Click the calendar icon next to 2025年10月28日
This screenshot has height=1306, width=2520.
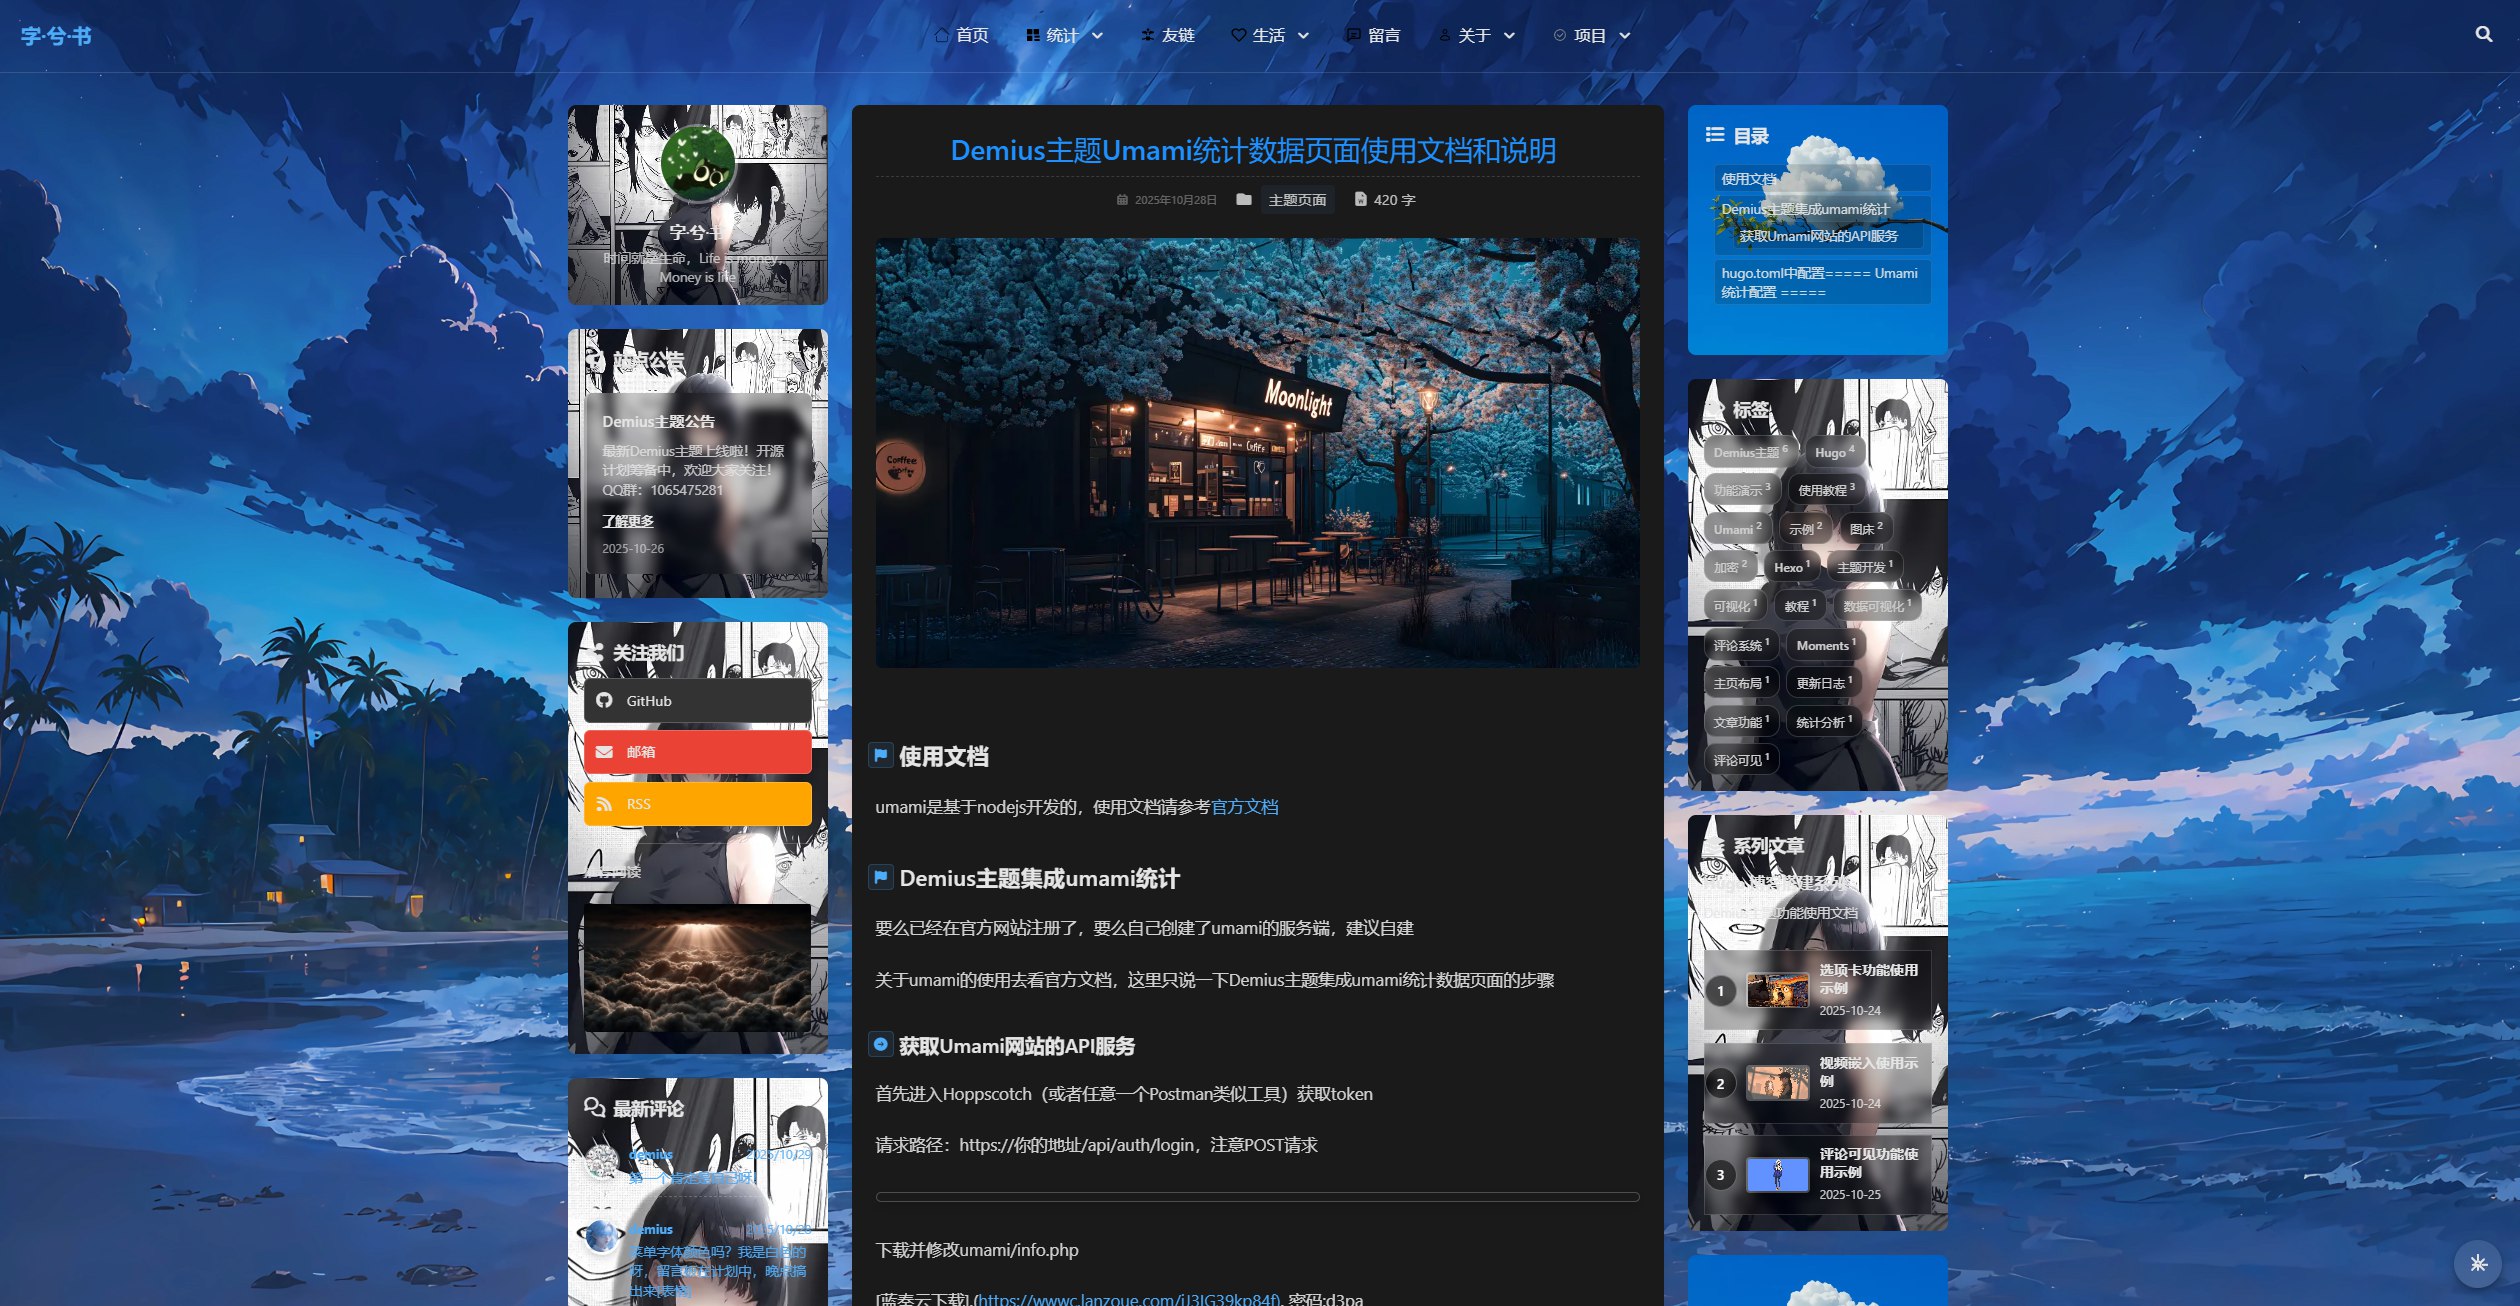1121,200
